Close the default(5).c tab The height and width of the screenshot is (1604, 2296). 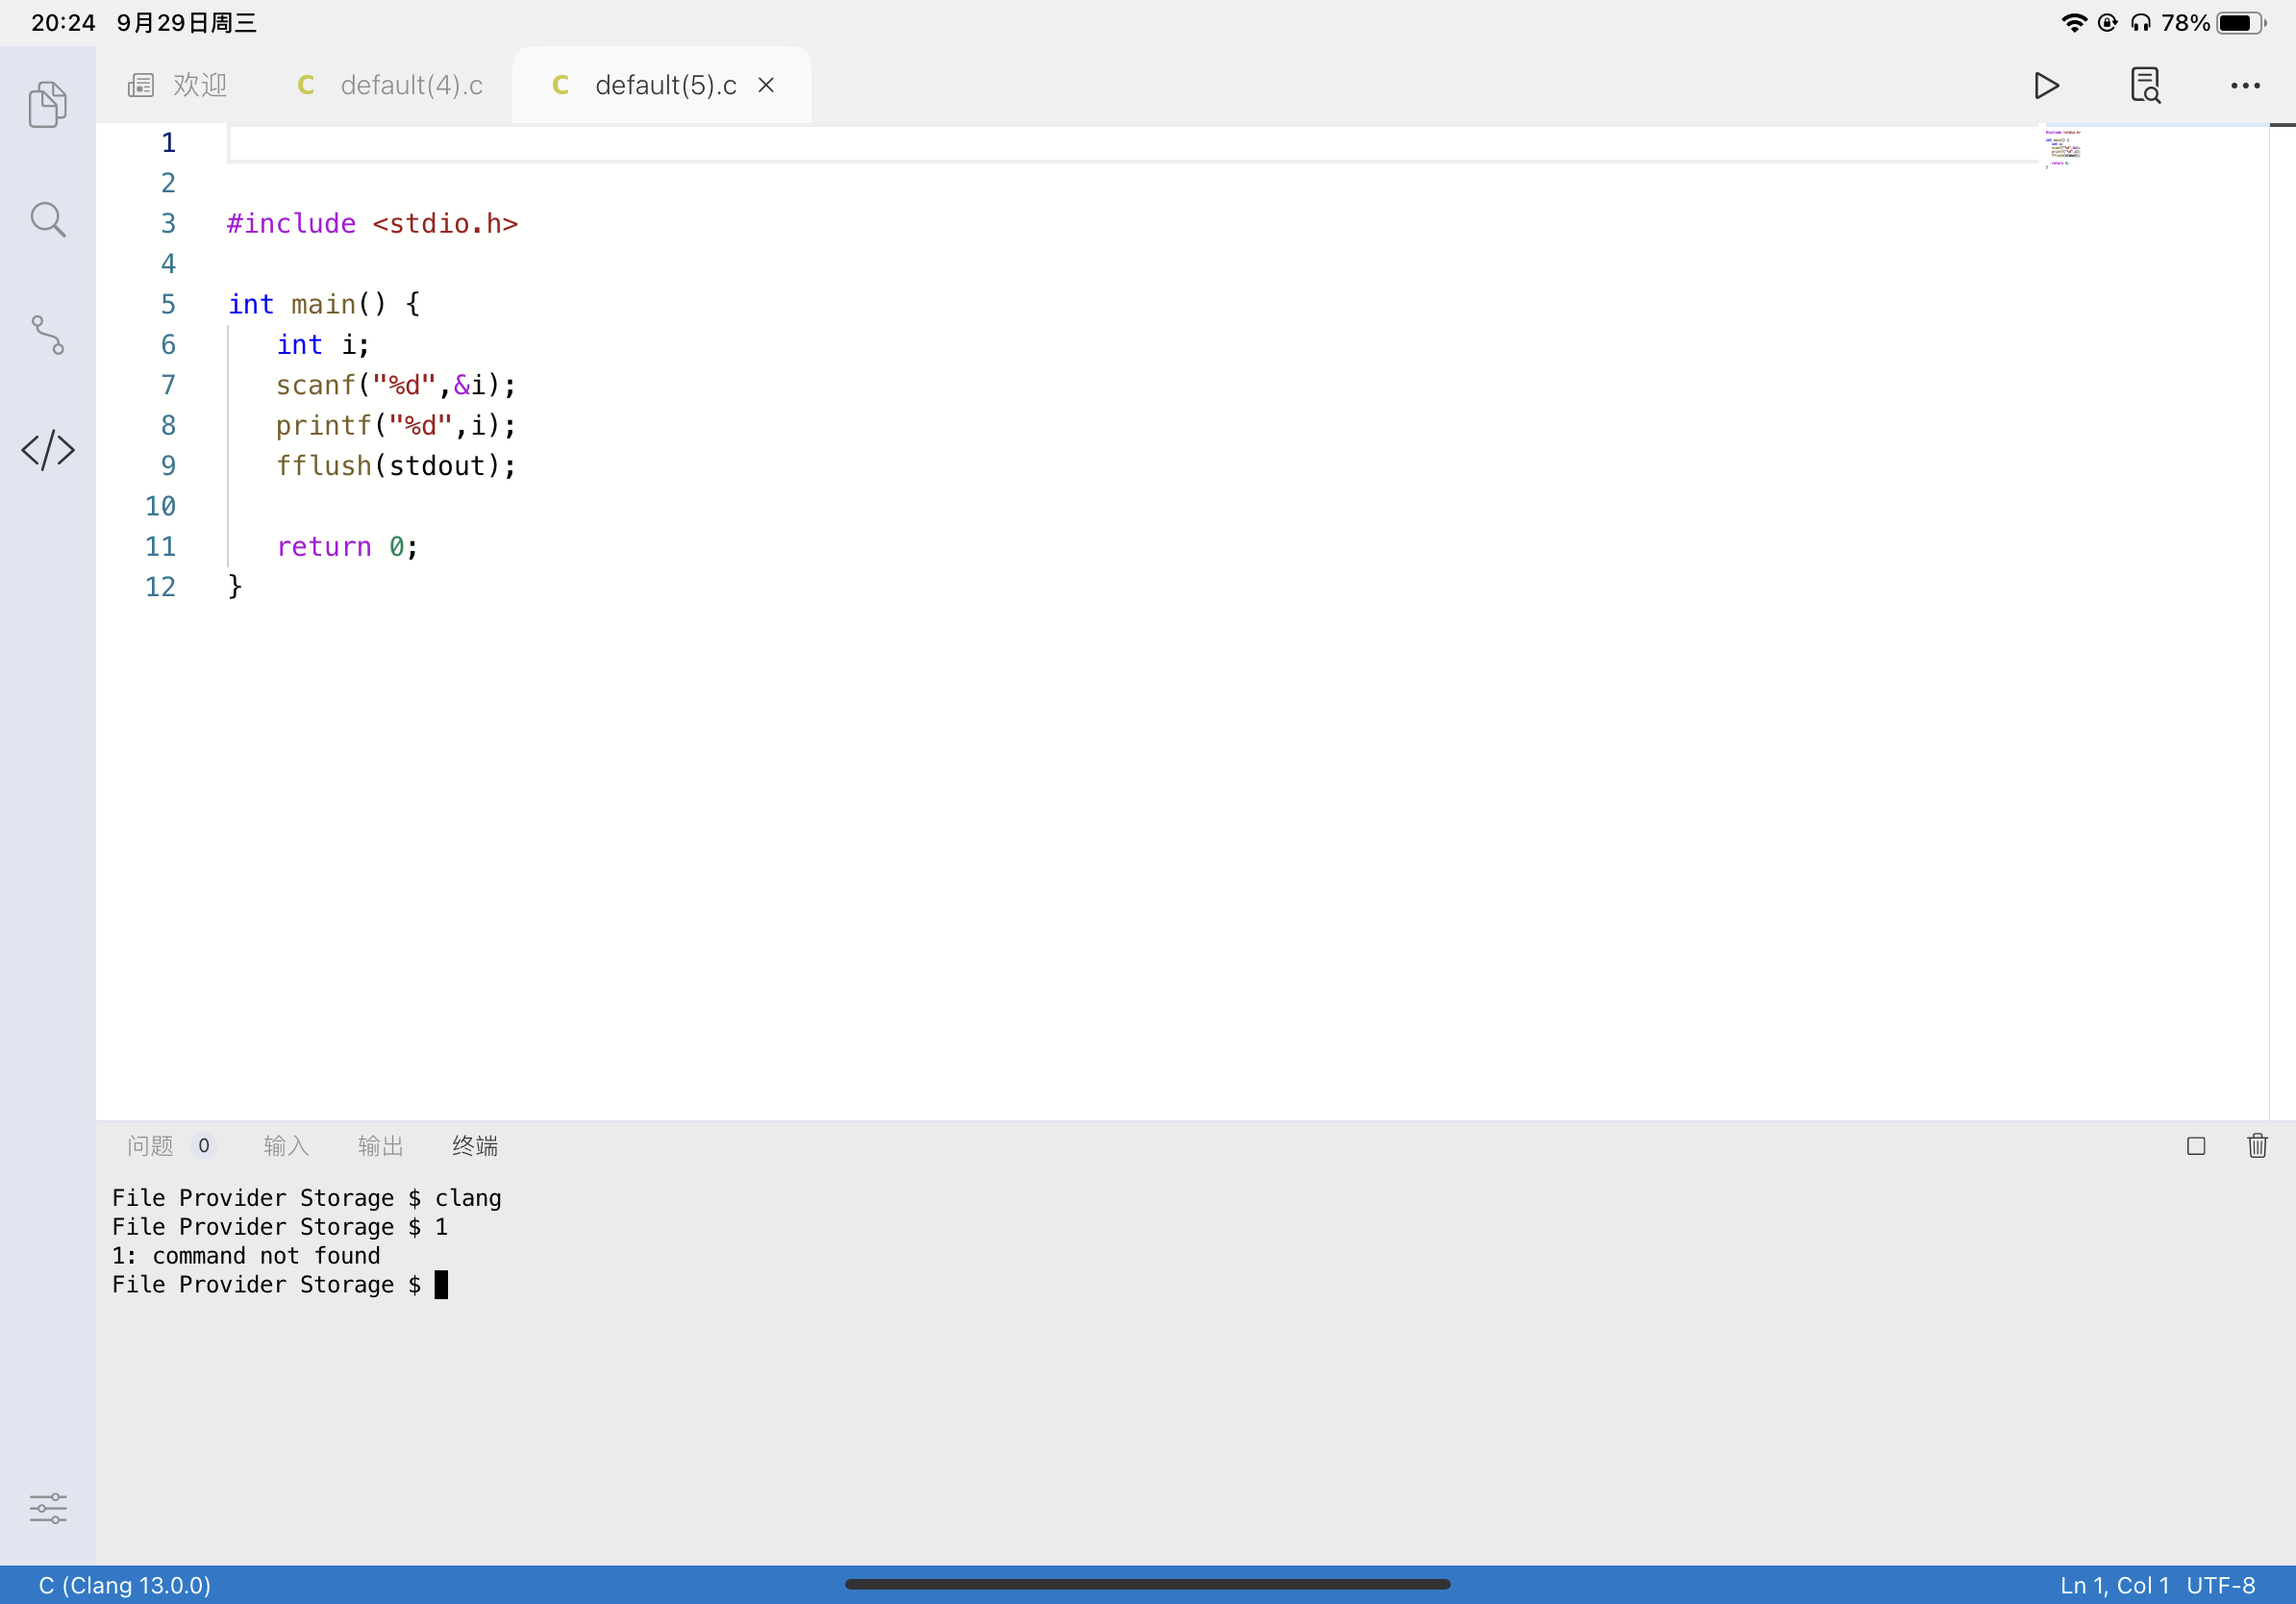tap(766, 85)
